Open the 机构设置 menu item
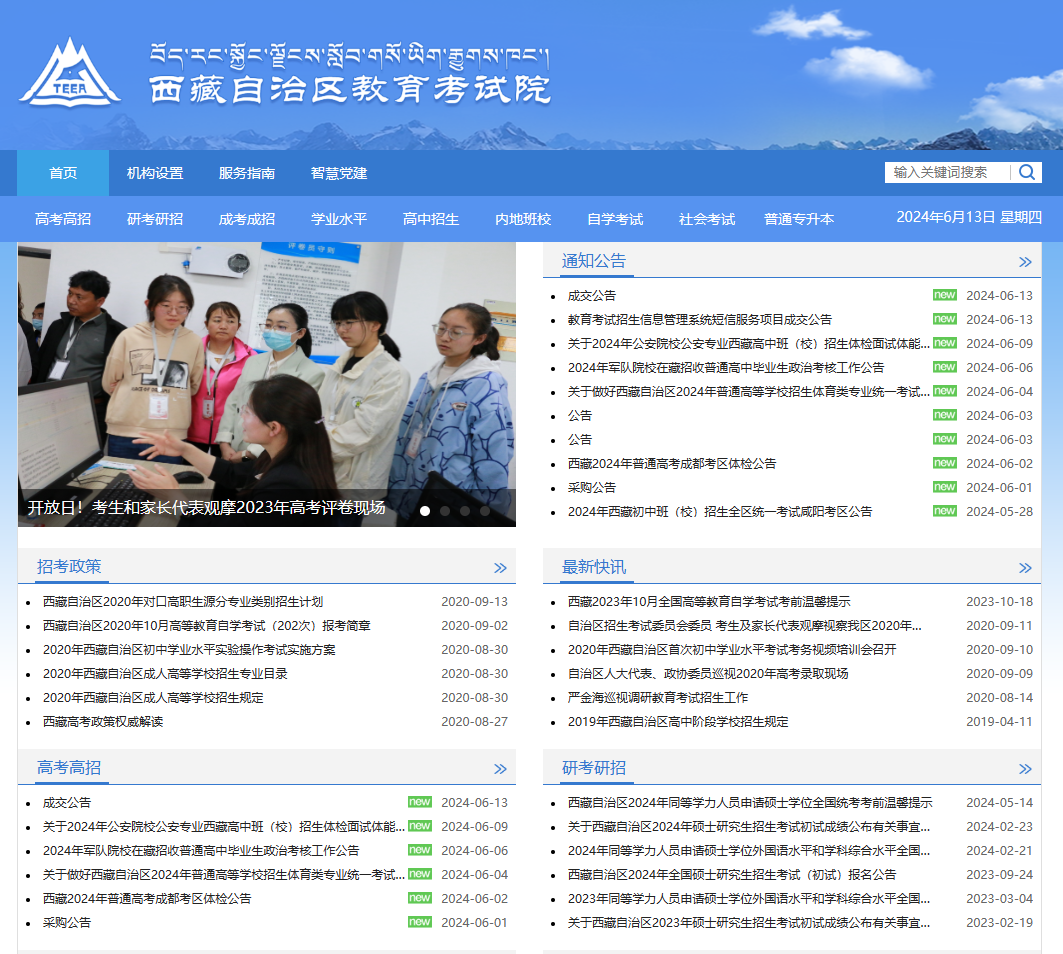This screenshot has width=1063, height=954. [155, 173]
